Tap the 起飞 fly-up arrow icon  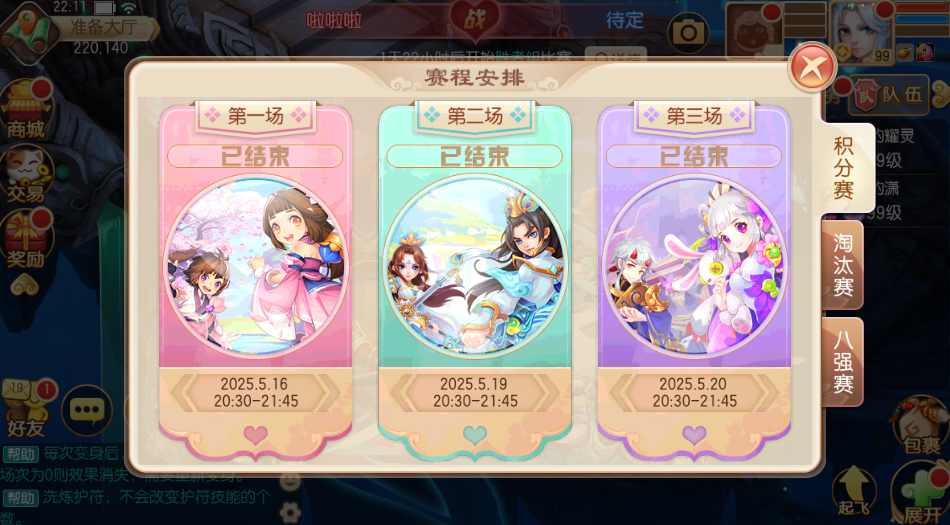pyautogui.click(x=854, y=490)
